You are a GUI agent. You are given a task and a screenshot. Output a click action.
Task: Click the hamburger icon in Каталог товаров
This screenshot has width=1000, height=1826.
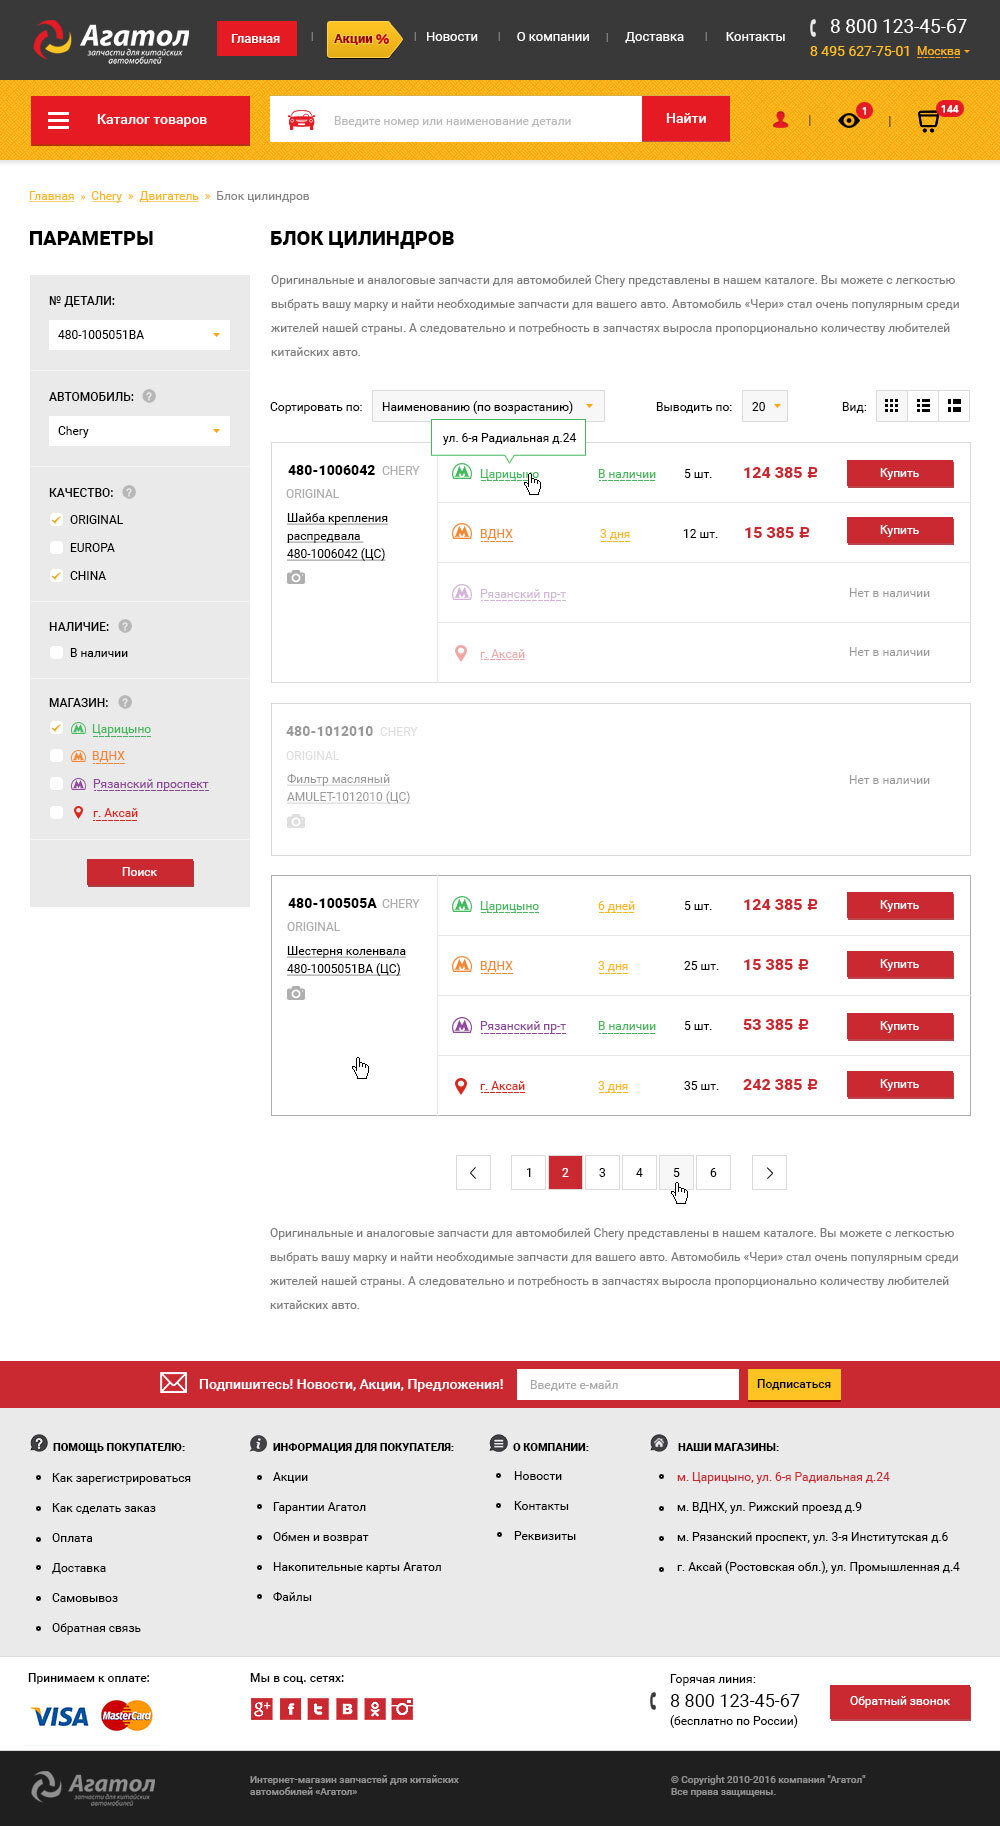pyautogui.click(x=59, y=120)
